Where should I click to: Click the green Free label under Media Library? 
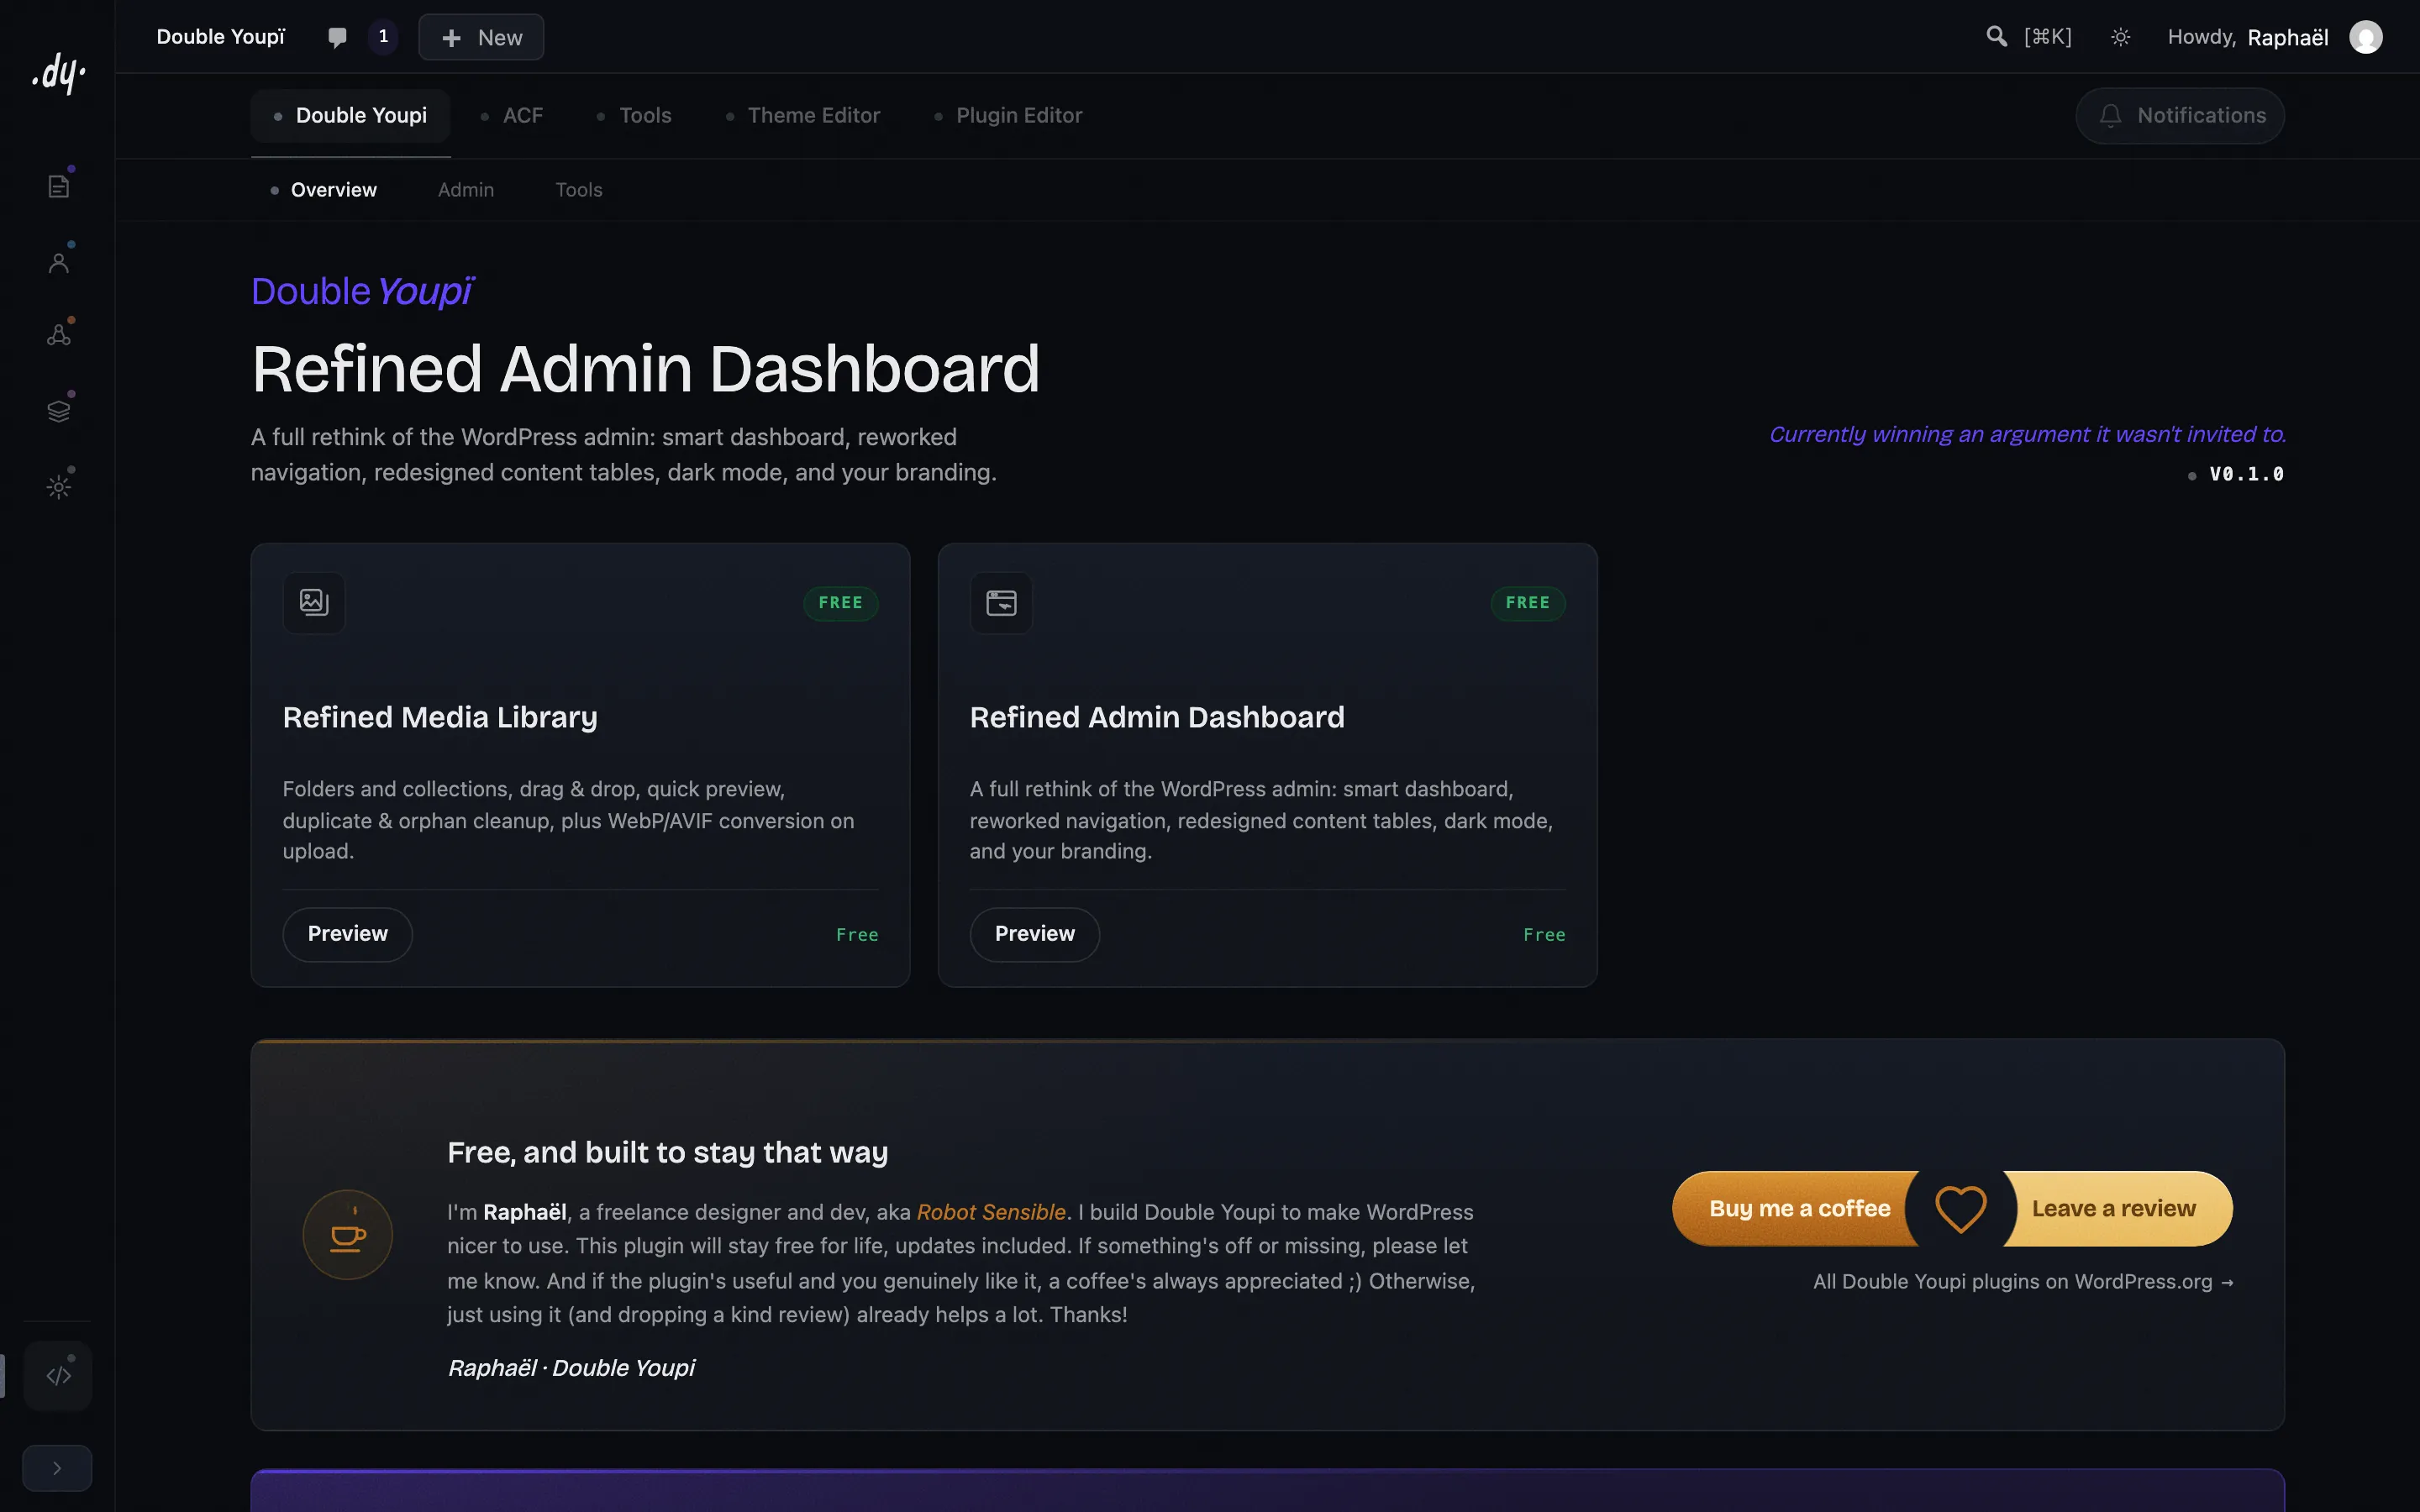pyautogui.click(x=857, y=935)
